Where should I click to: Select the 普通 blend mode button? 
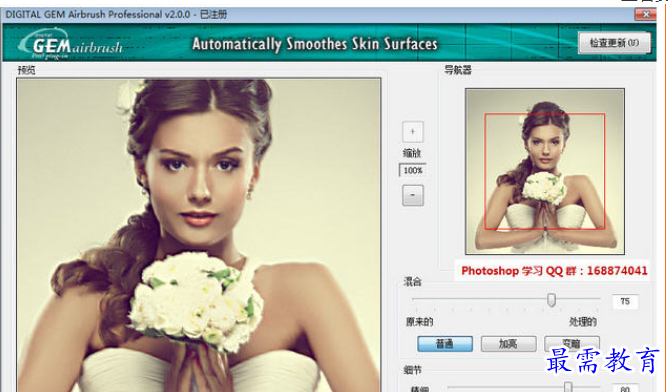pyautogui.click(x=445, y=343)
